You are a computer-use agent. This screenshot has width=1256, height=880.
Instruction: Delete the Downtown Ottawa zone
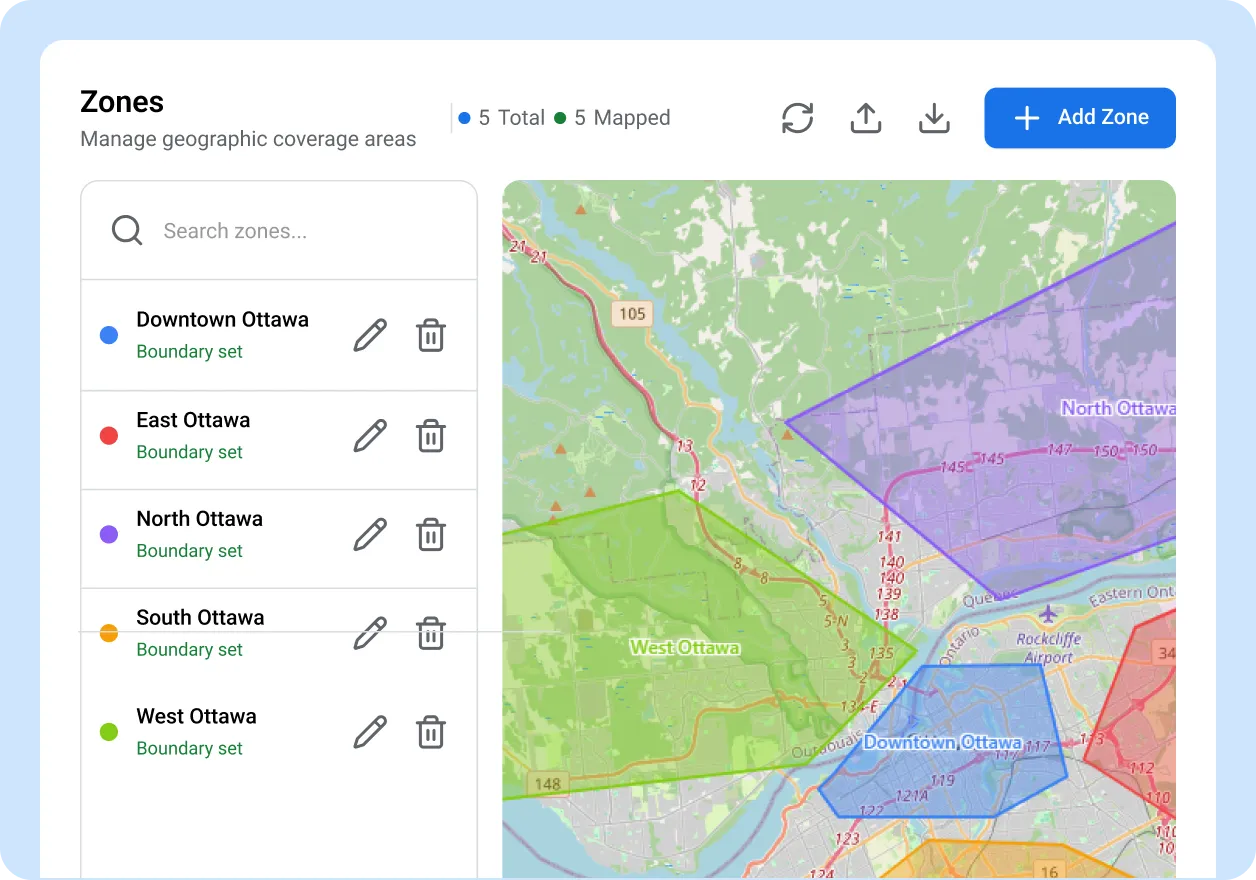430,335
